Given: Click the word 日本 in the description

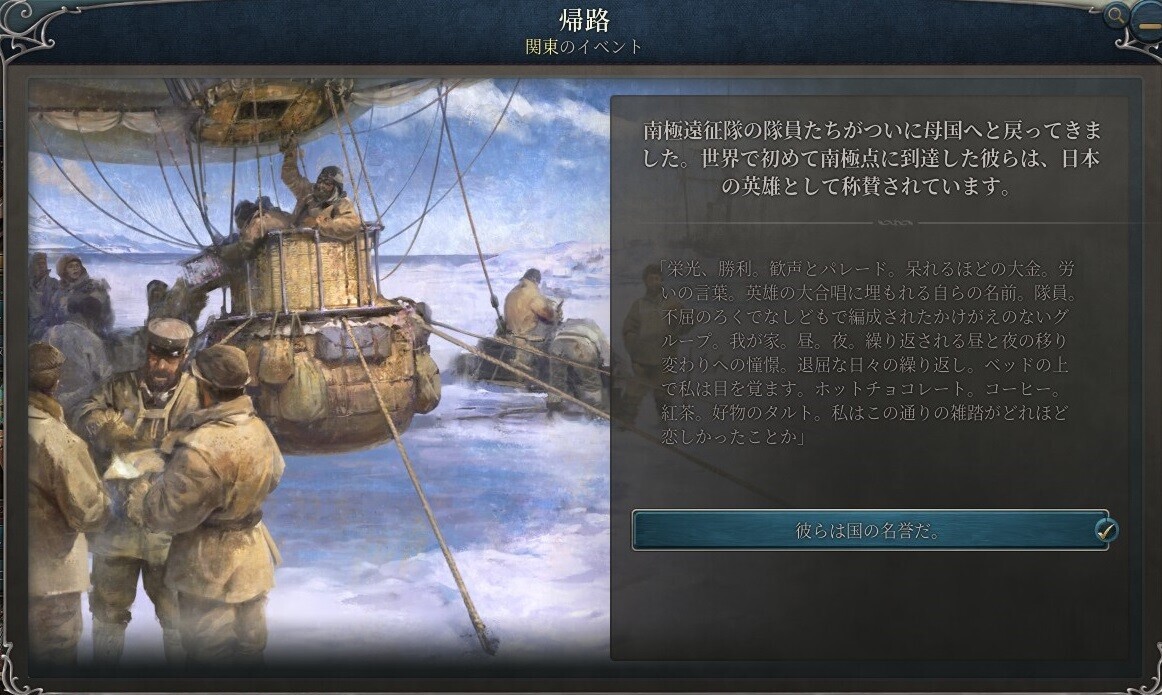Looking at the screenshot, I should pyautogui.click(x=1080, y=159).
